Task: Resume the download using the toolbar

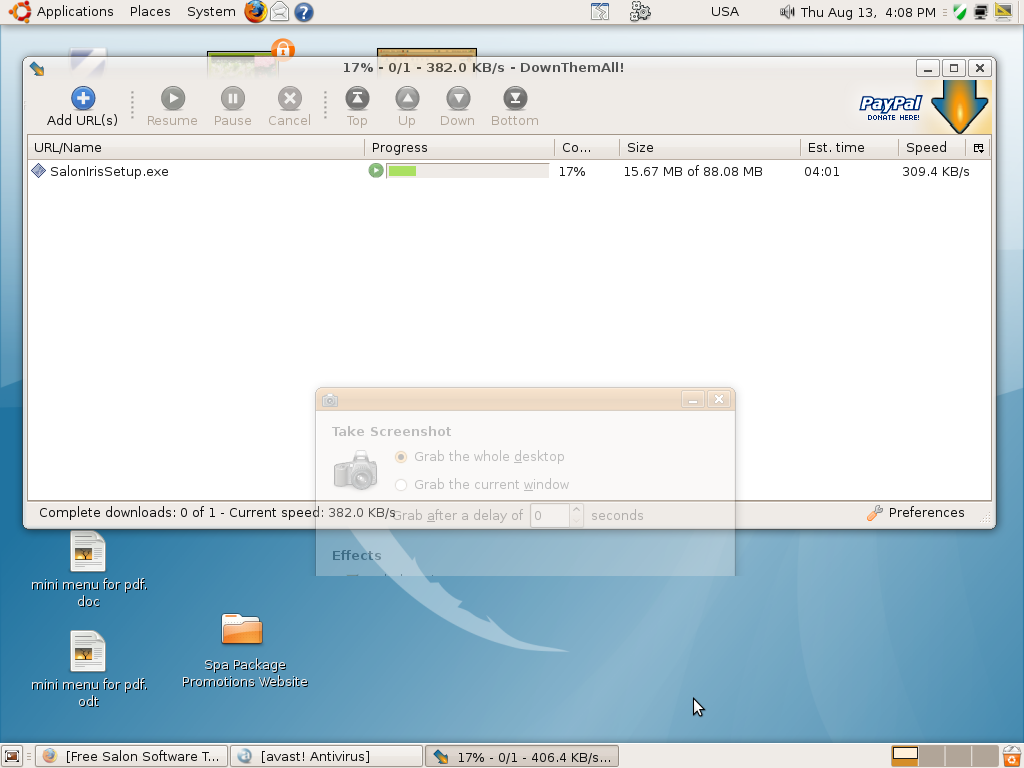Action: pos(172,107)
